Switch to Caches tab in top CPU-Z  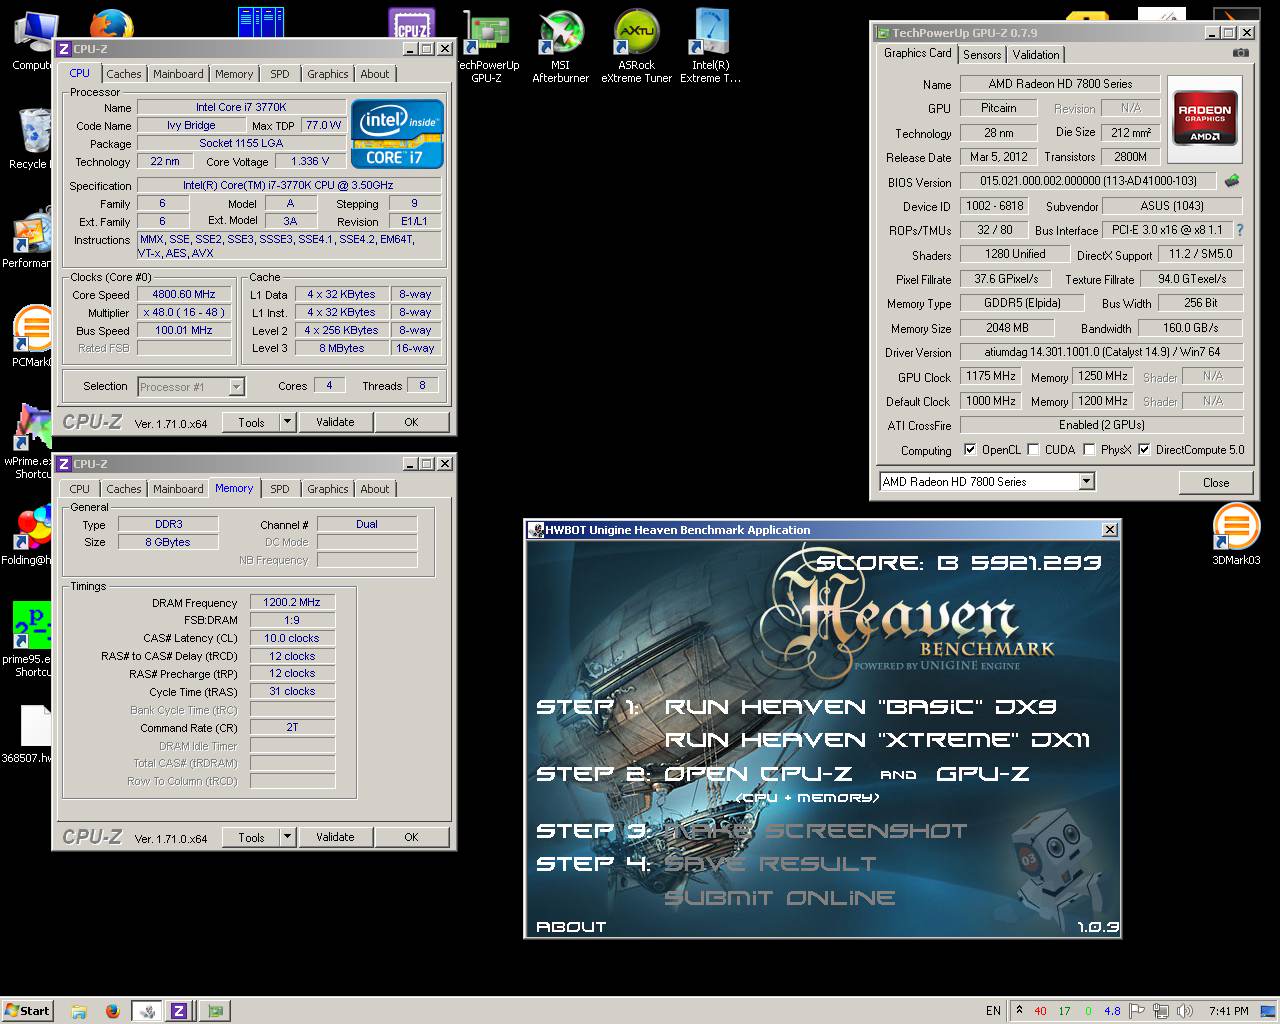click(123, 74)
